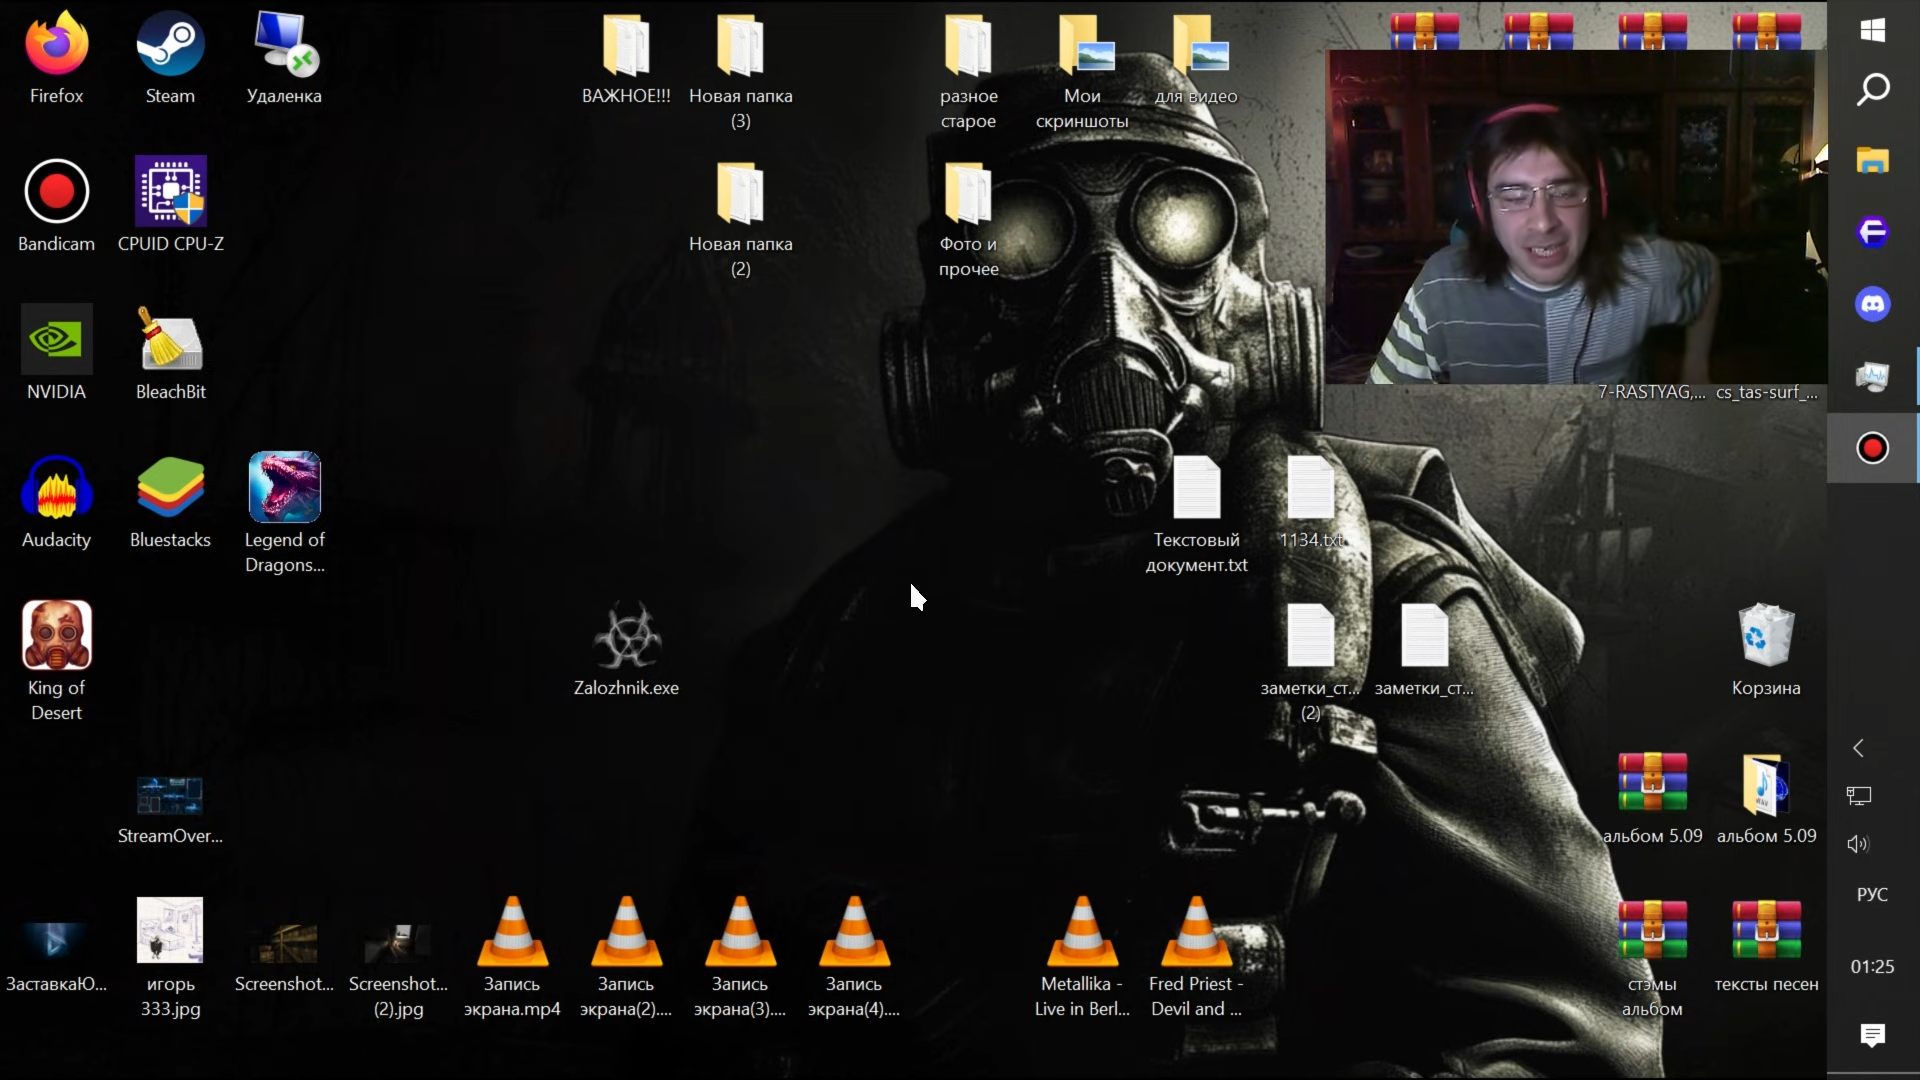
Task: Select the ВАЖНОЕ!!! folder
Action: (627, 60)
